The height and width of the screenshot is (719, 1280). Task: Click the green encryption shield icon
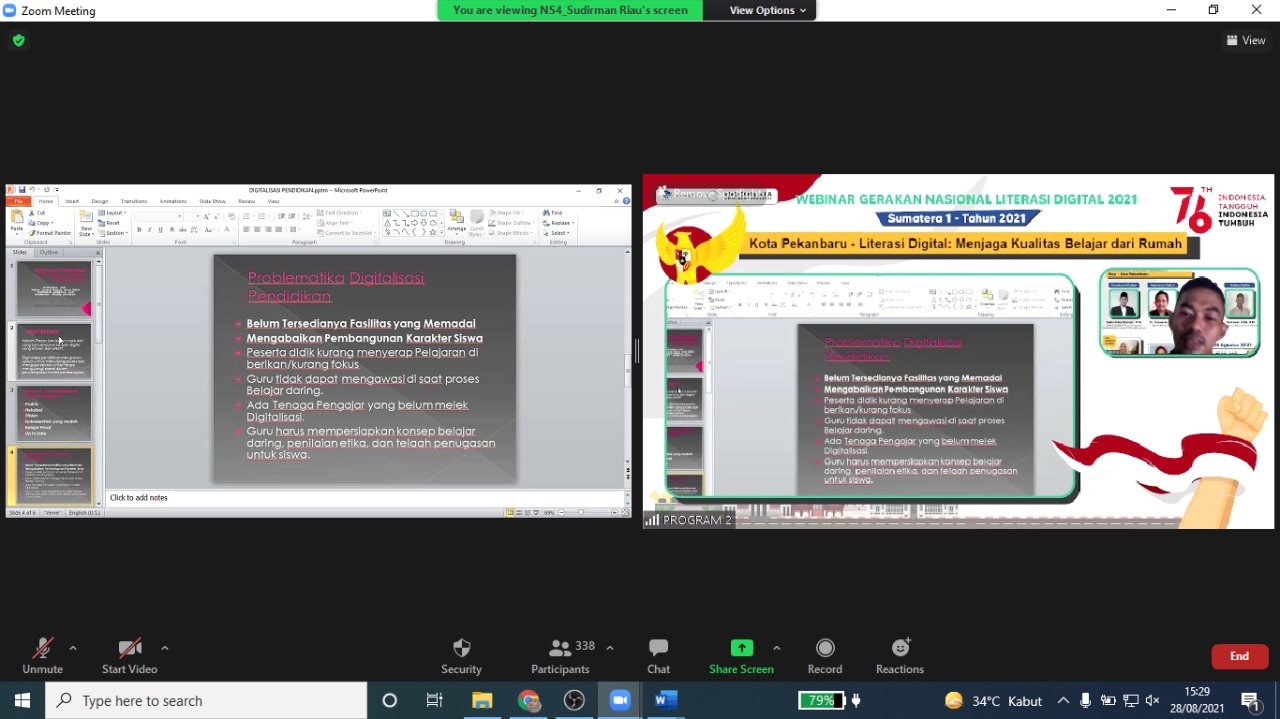click(18, 41)
